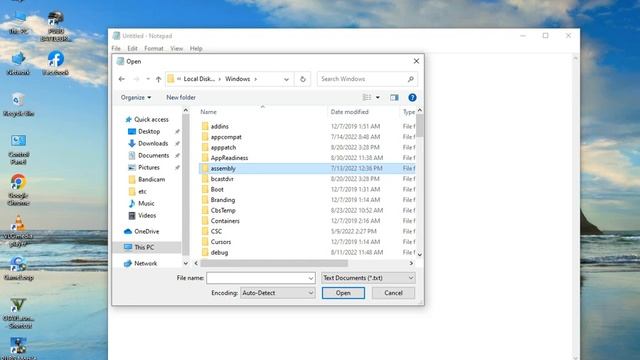This screenshot has width=640, height=360.
Task: Click the file list vertical scrollbar thumb
Action: 420,126
